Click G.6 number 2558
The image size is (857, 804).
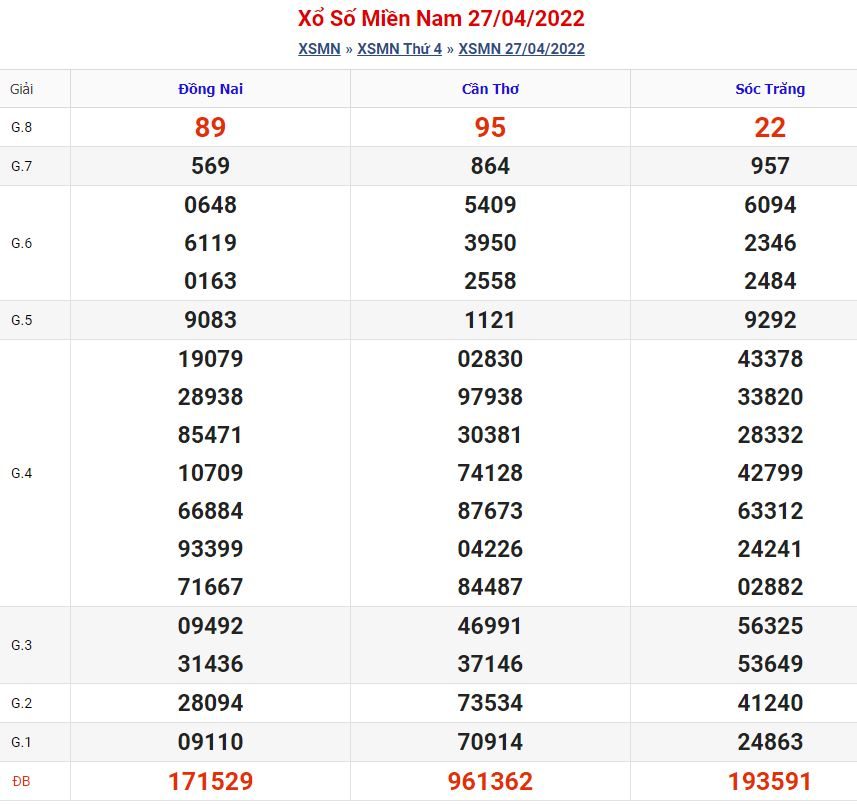click(x=490, y=281)
